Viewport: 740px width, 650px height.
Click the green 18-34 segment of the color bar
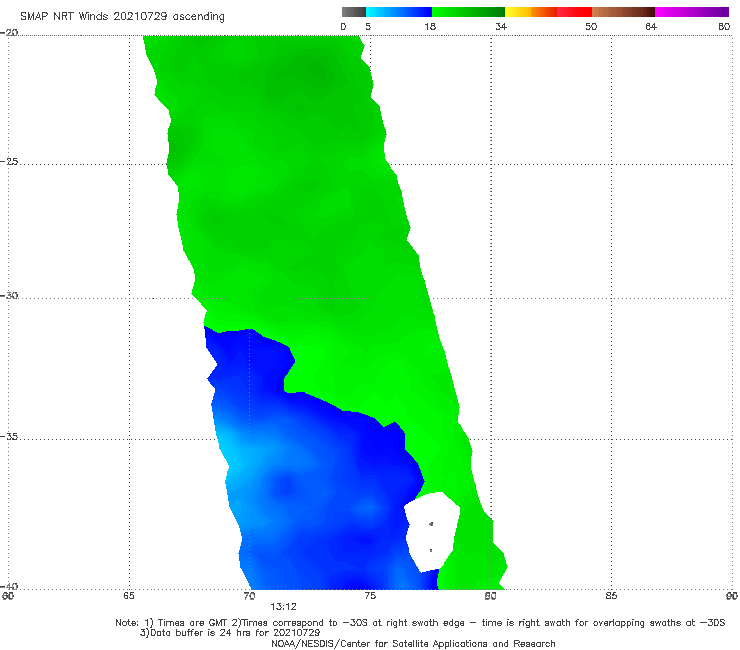tap(468, 12)
